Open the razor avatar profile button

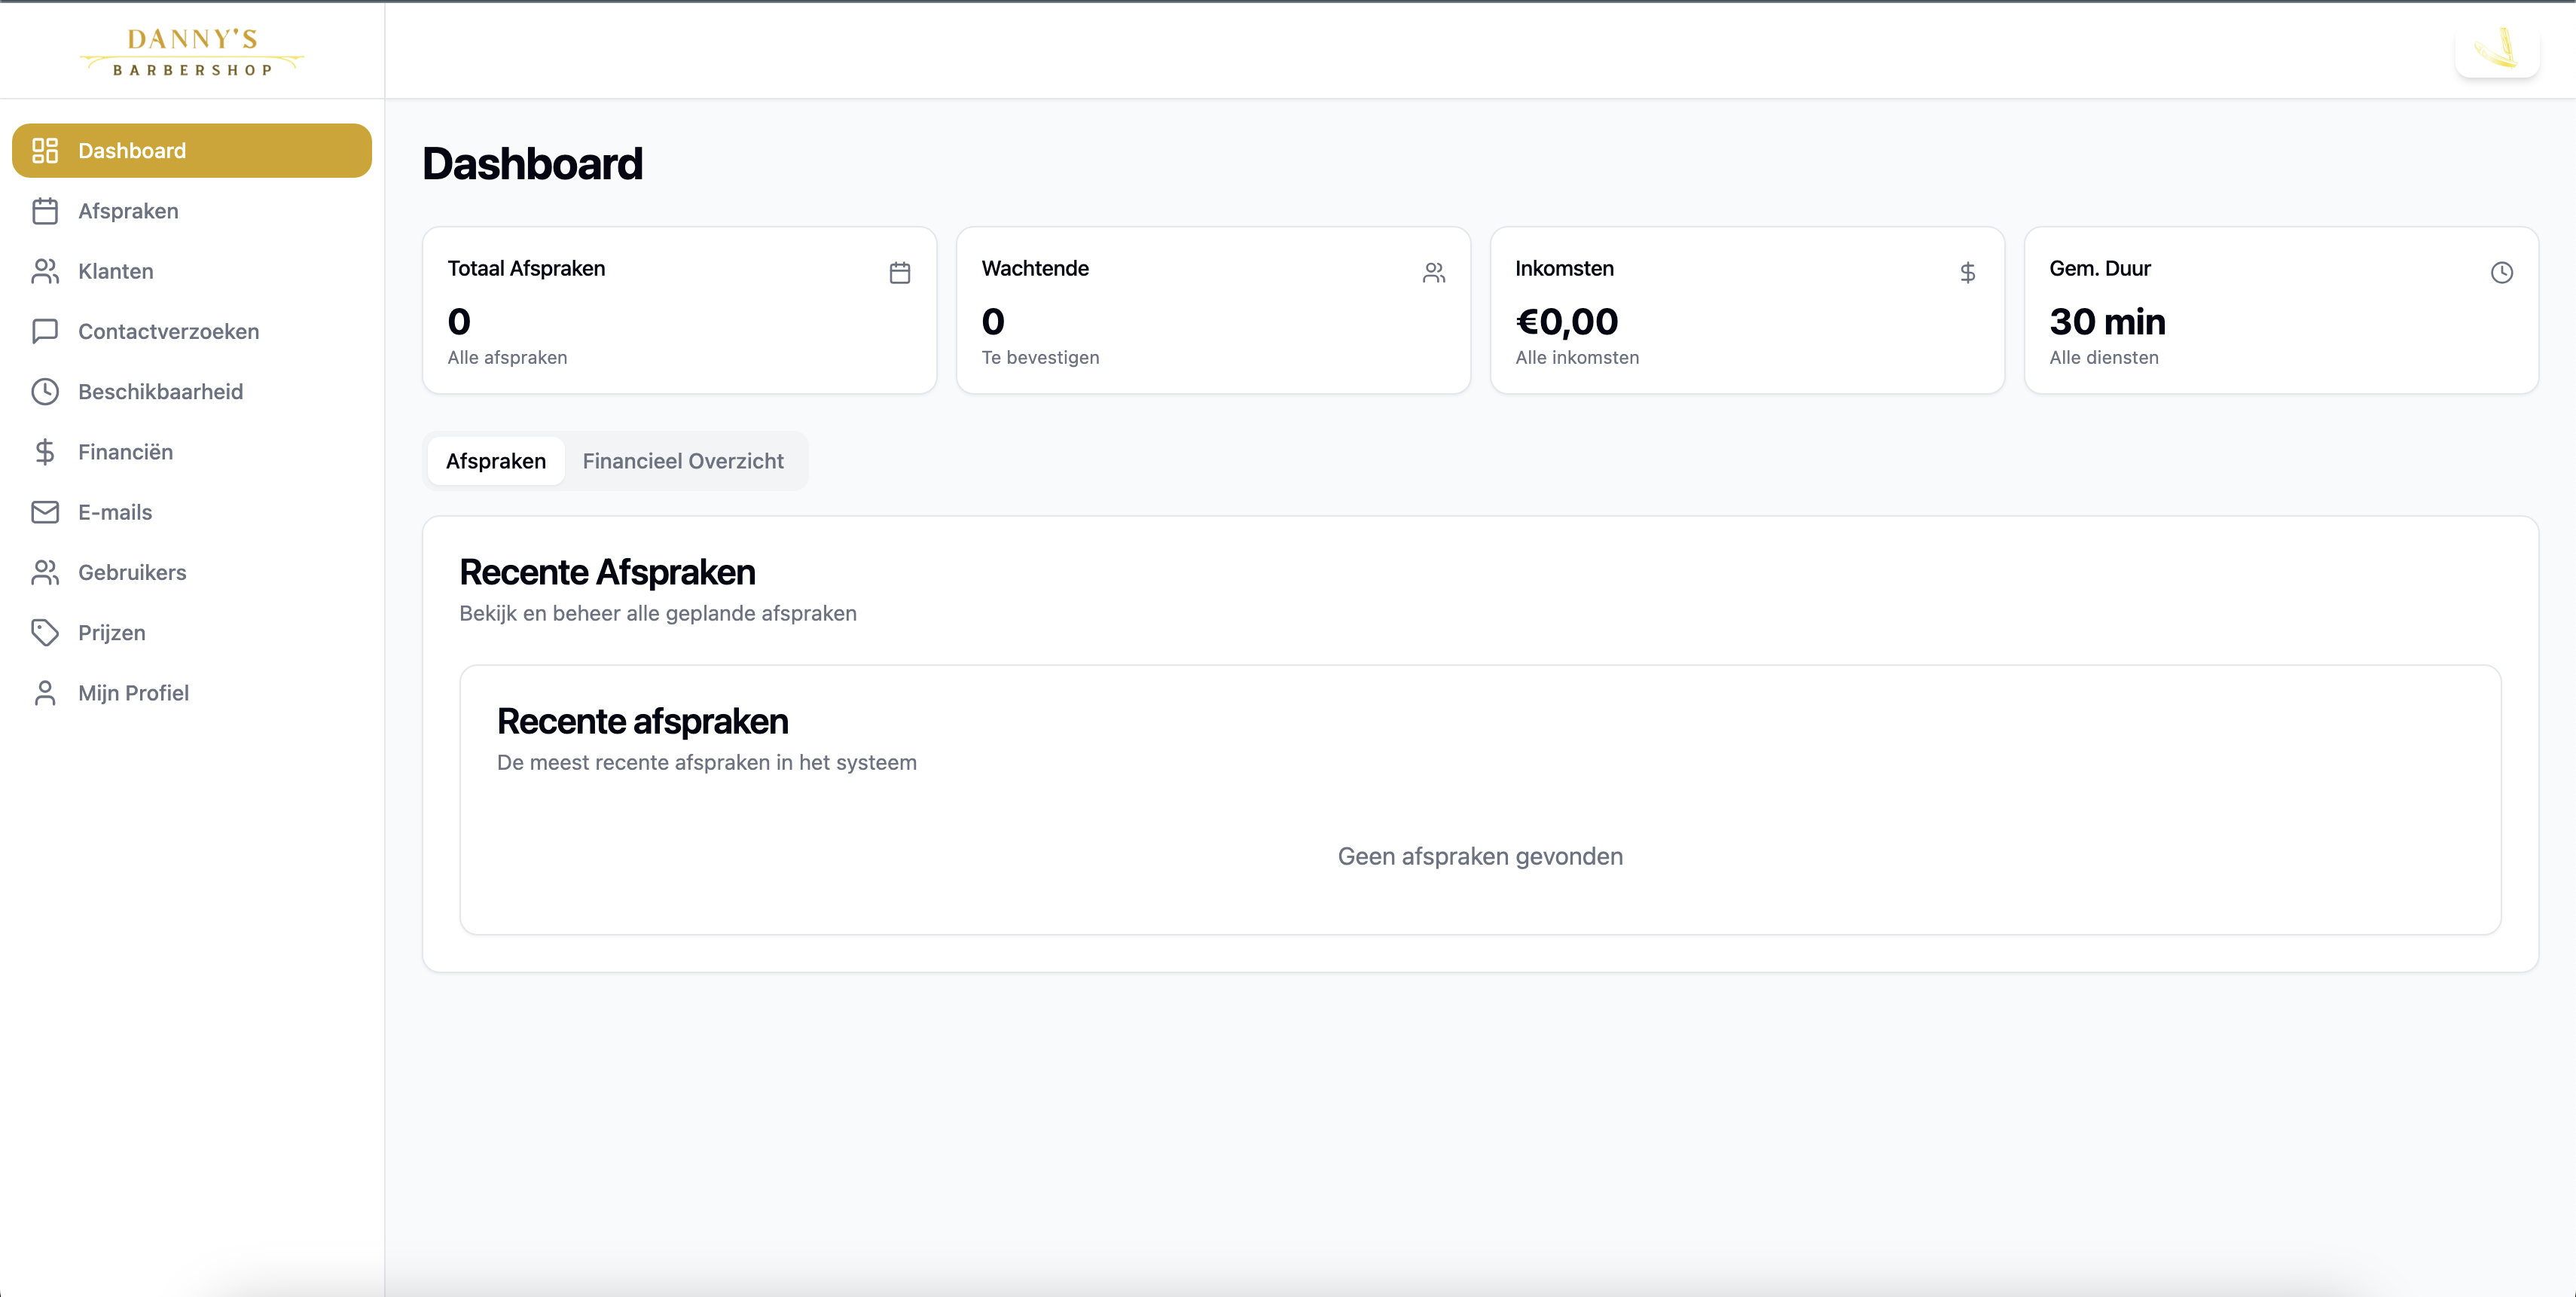(2496, 48)
